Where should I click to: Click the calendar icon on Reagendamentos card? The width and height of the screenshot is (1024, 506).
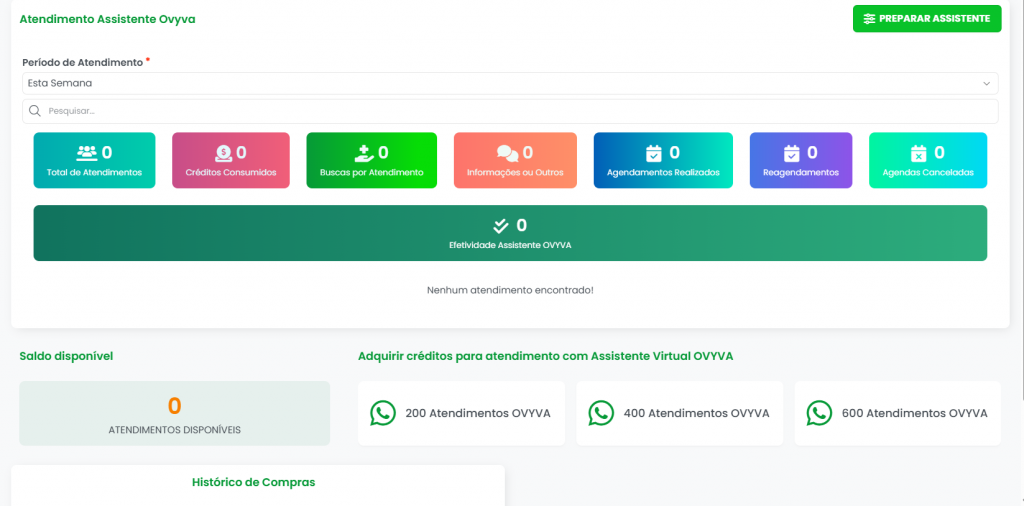tap(791, 153)
